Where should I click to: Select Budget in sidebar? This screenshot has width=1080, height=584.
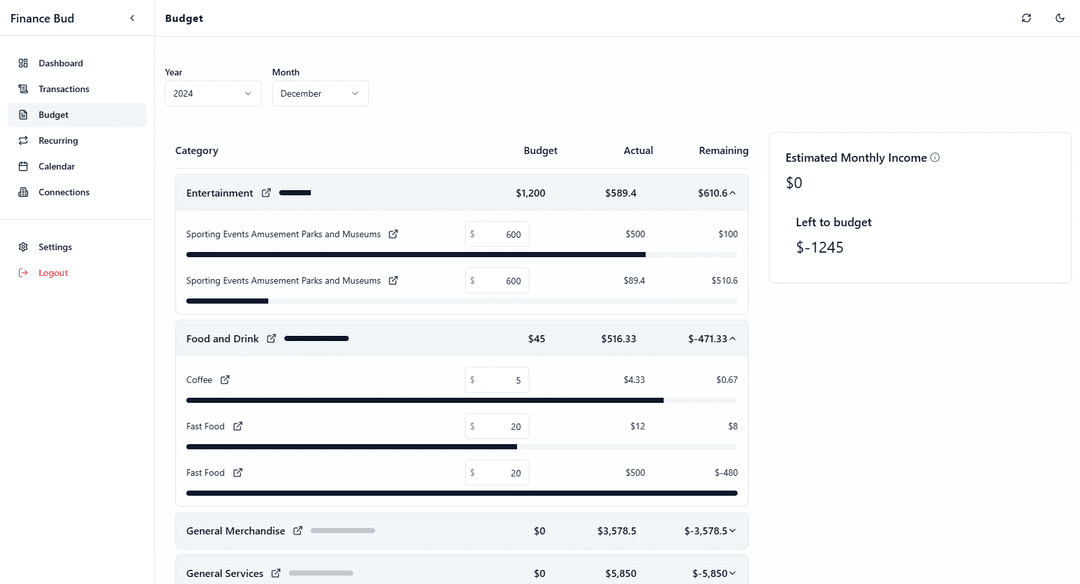coord(77,115)
